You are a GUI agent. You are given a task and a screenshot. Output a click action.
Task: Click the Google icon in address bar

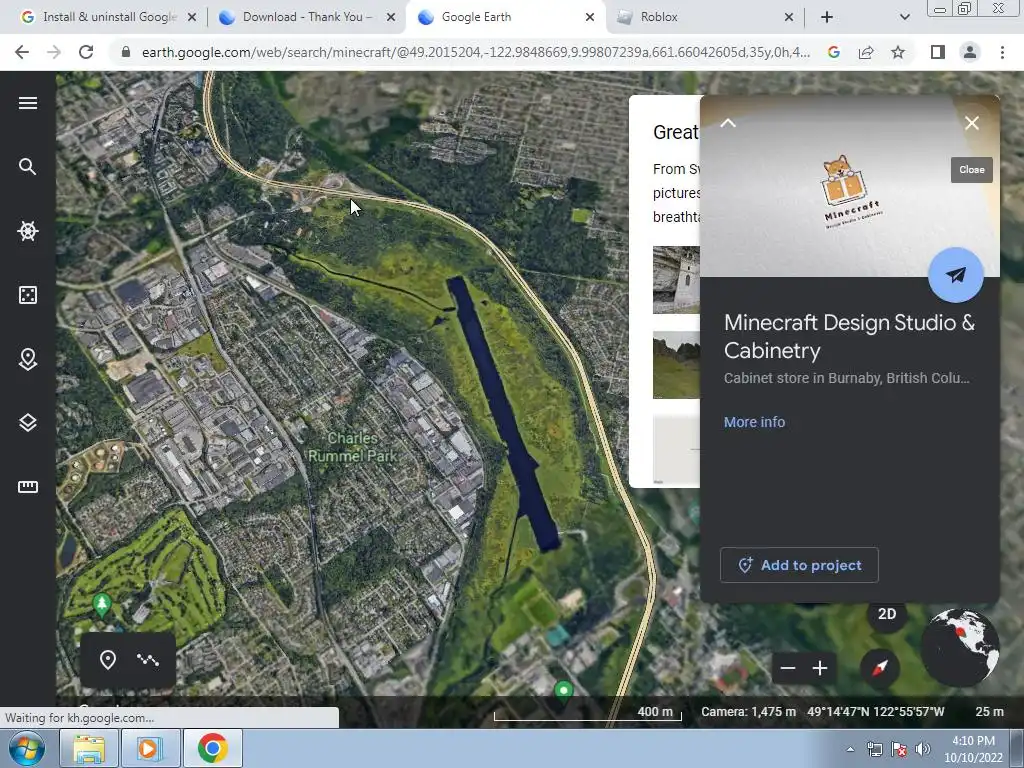point(833,52)
